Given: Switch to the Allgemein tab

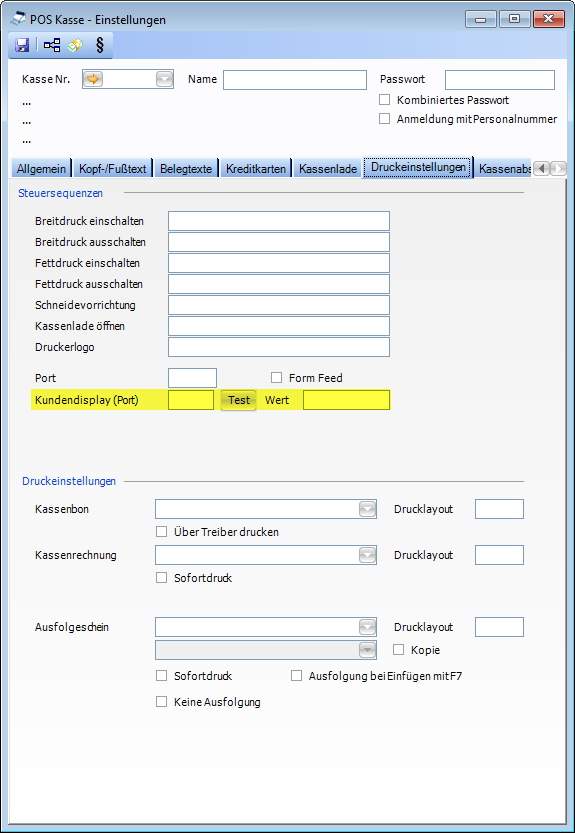Looking at the screenshot, I should click(41, 168).
